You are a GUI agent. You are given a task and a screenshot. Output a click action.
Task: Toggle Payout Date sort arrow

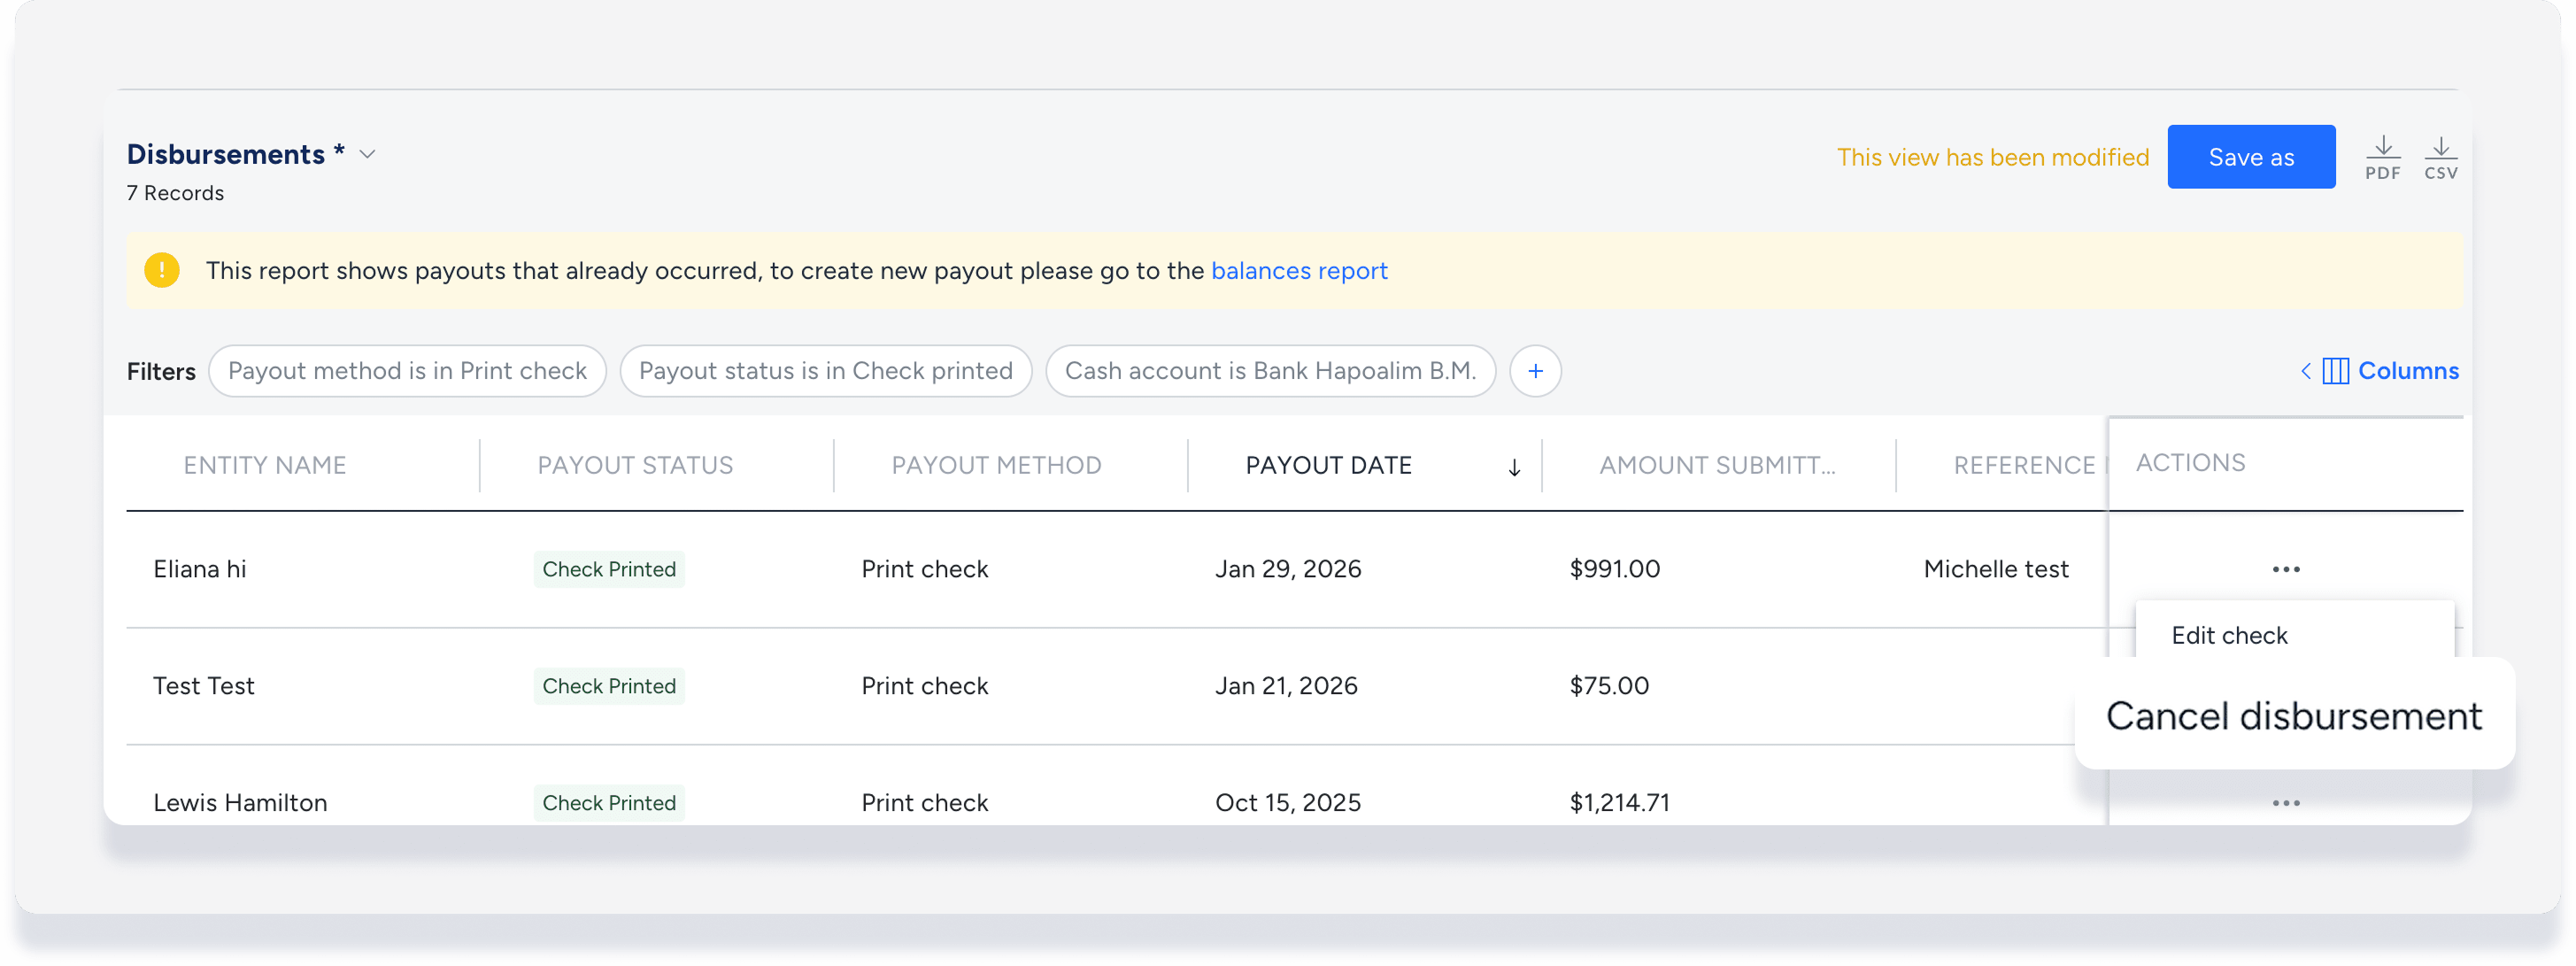[x=1514, y=467]
